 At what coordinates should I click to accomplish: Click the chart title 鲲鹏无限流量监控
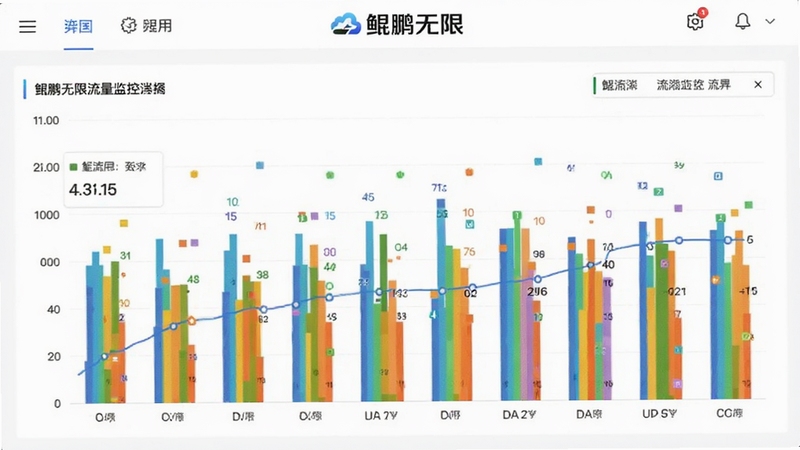tap(99, 89)
